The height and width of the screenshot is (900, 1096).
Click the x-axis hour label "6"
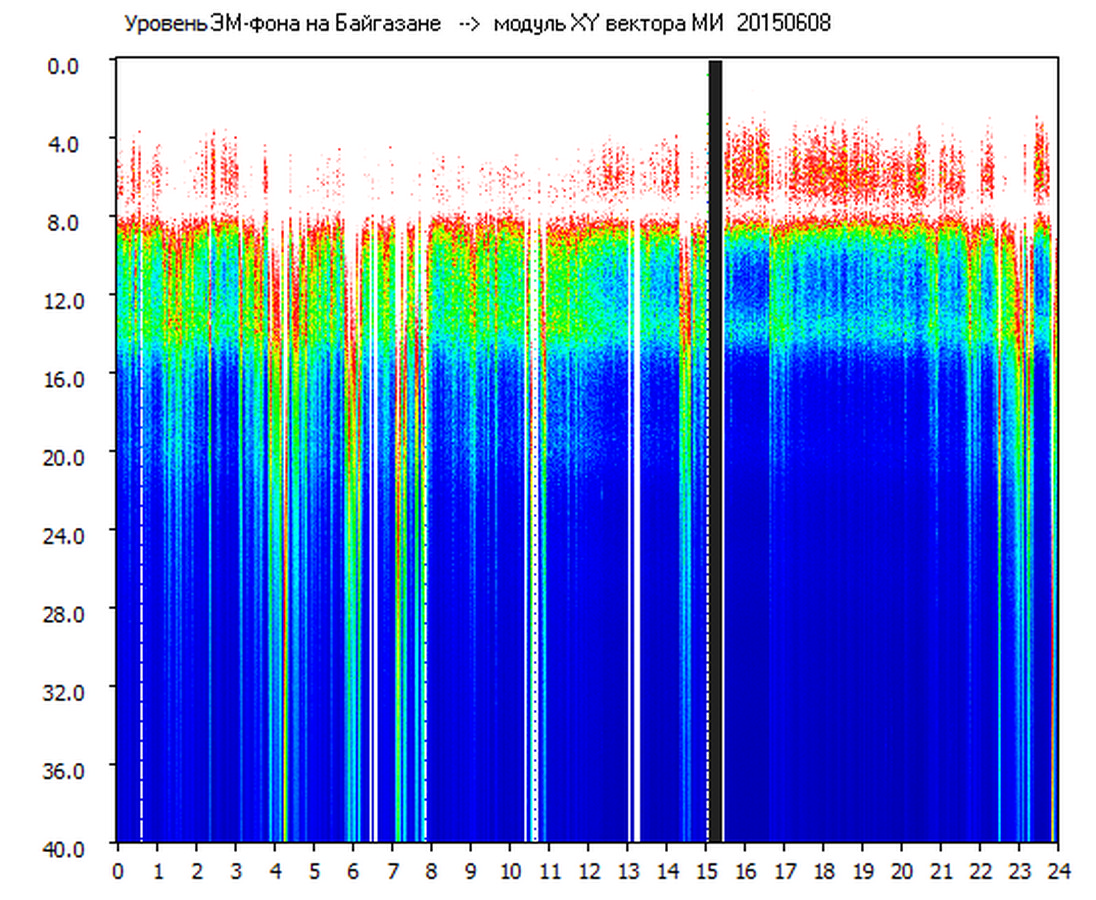coord(354,871)
